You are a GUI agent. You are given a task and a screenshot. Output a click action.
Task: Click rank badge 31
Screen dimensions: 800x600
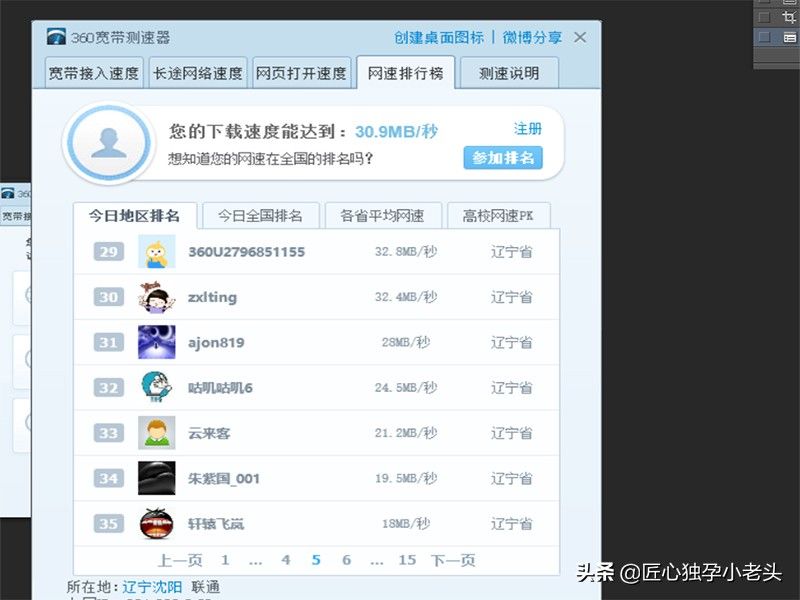pyautogui.click(x=109, y=342)
